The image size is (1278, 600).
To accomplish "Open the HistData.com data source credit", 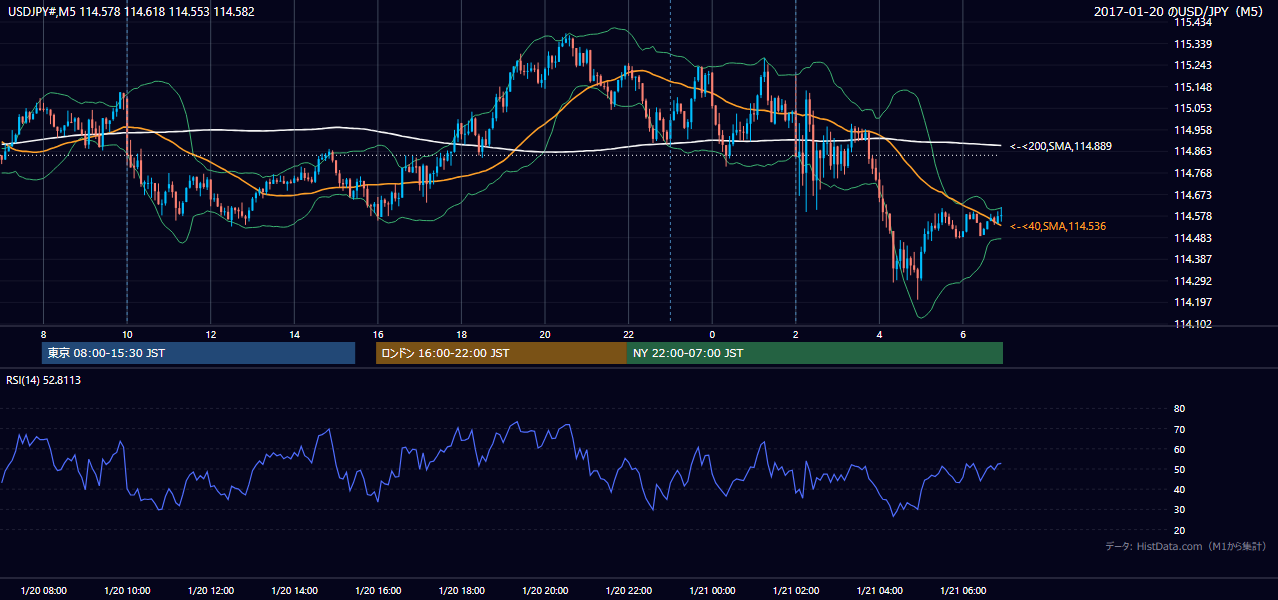I will [1186, 546].
